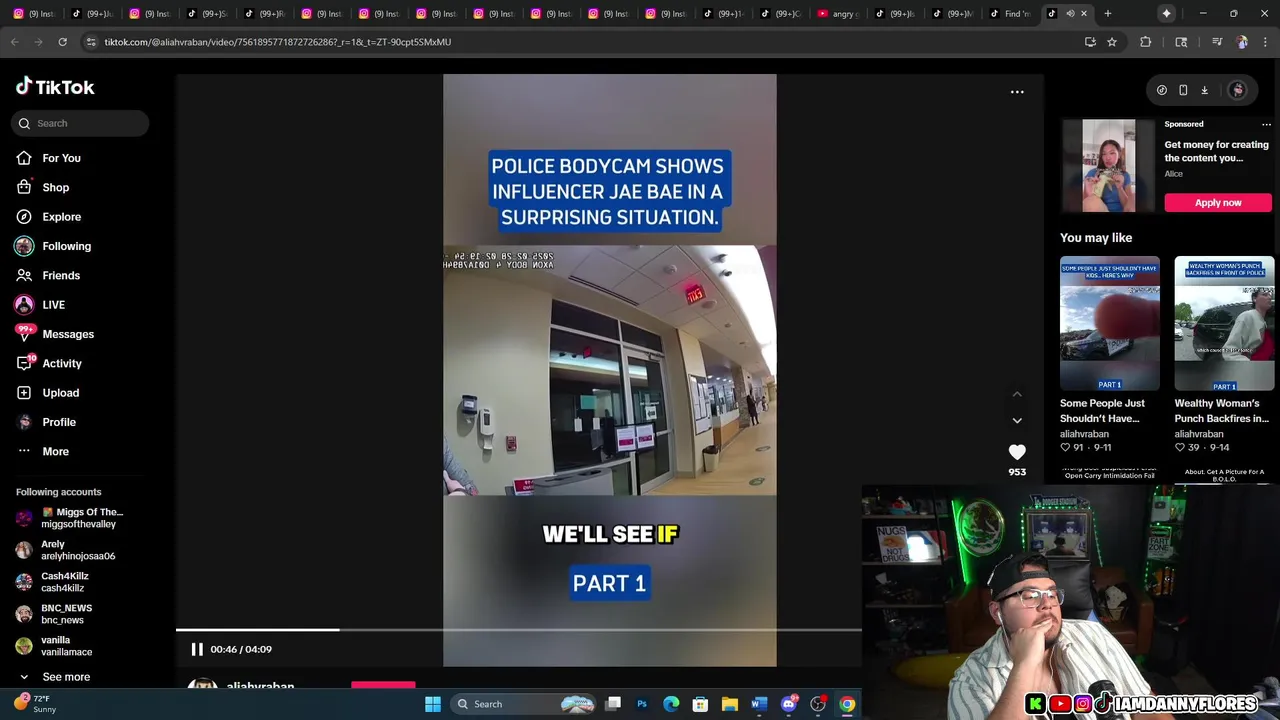Seek within the video progress bar
Screen dimensions: 1280x720
[518, 630]
